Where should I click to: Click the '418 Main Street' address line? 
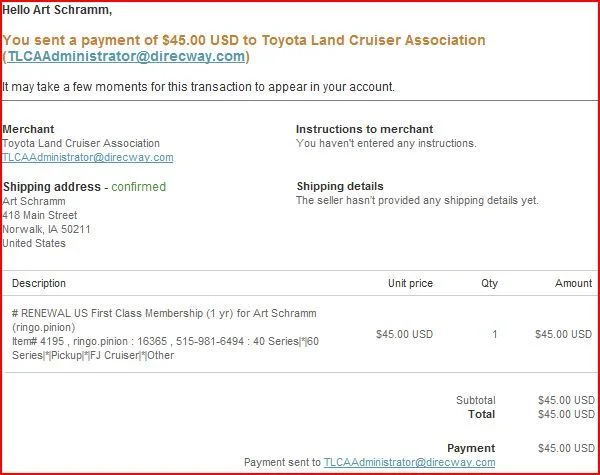click(x=40, y=215)
